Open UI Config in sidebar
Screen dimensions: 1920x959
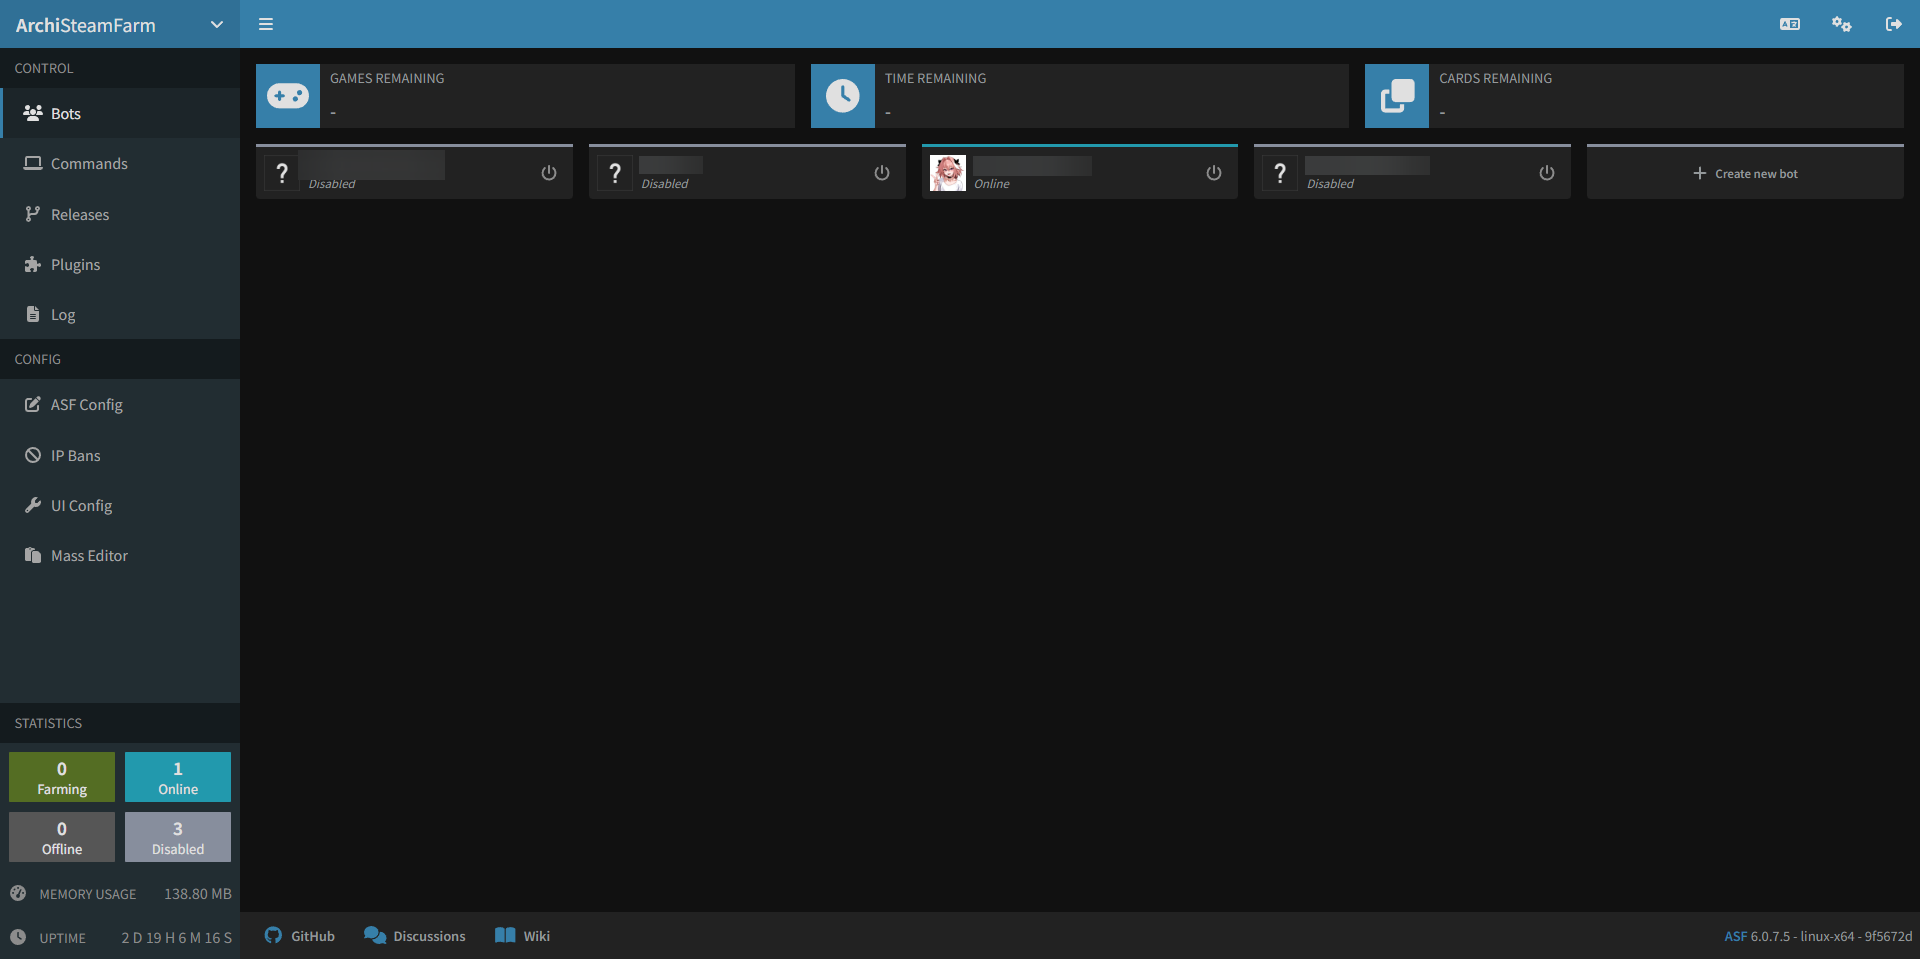120,505
